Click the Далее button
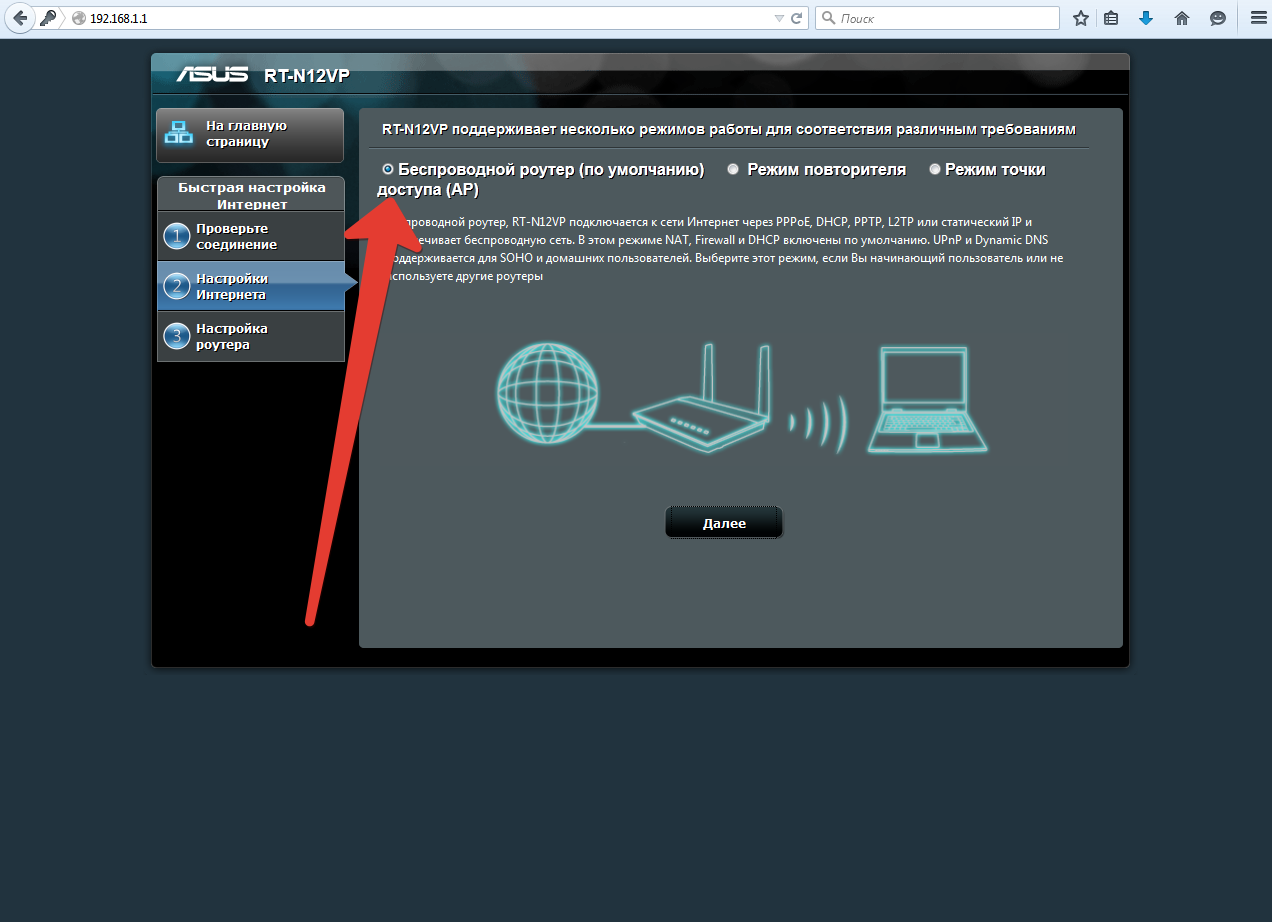Image resolution: width=1272 pixels, height=922 pixels. (x=724, y=523)
